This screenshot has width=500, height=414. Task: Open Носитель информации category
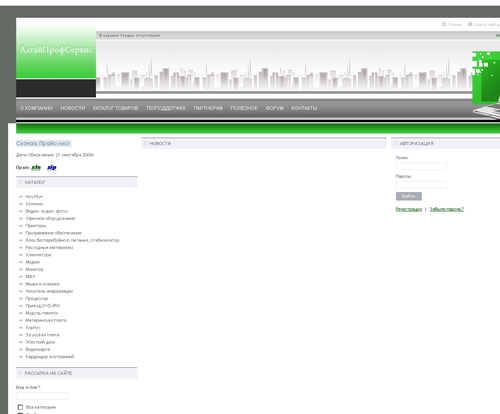pyautogui.click(x=49, y=291)
